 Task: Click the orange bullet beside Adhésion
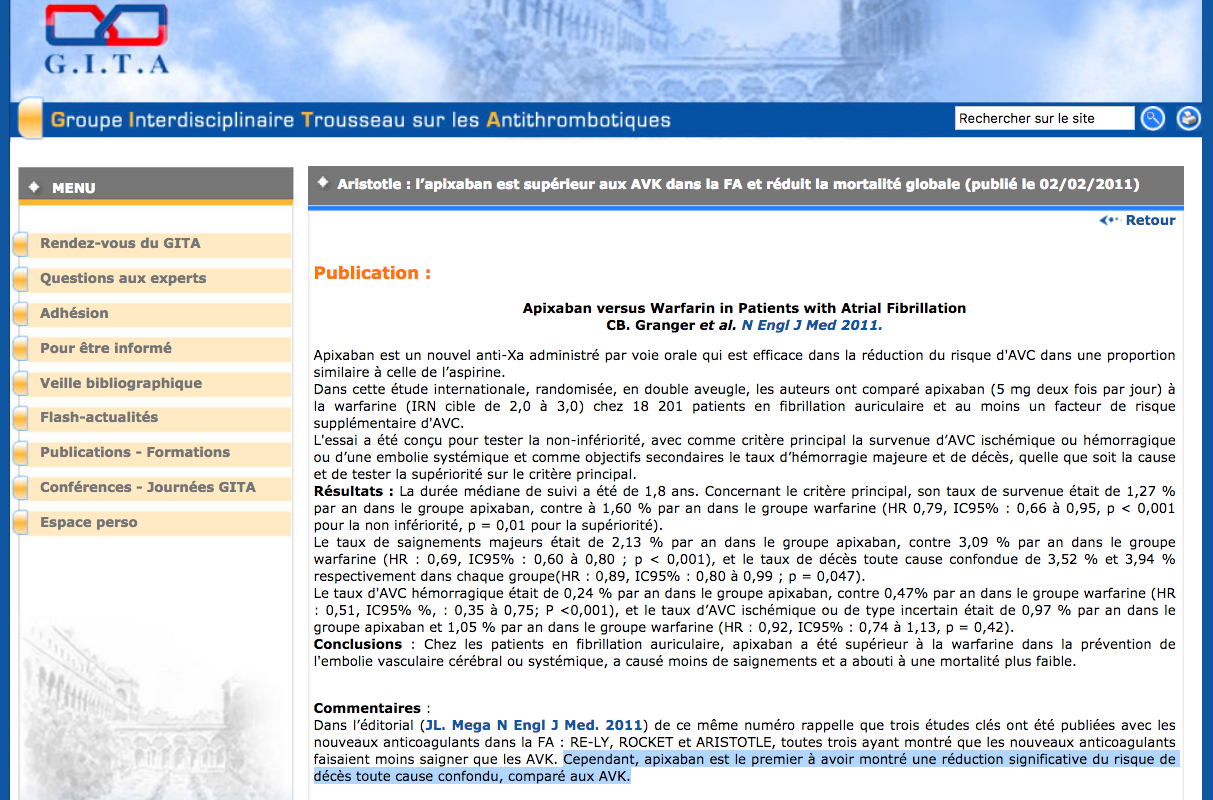(20, 314)
